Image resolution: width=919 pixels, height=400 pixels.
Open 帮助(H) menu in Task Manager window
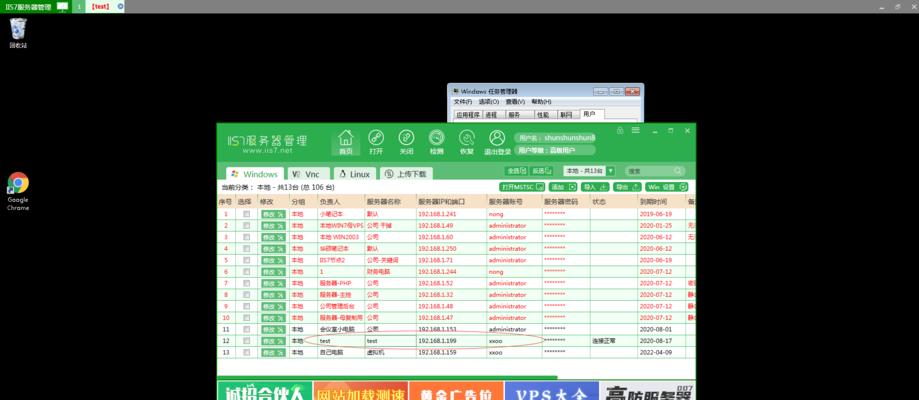[541, 101]
